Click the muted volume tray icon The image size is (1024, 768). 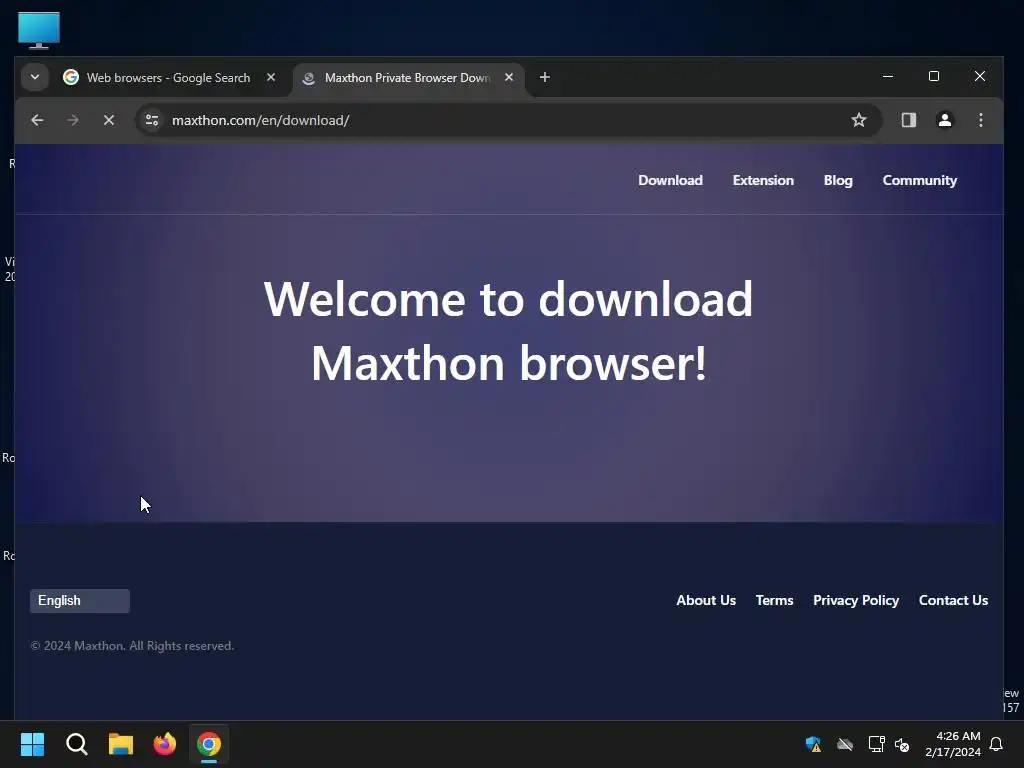903,744
